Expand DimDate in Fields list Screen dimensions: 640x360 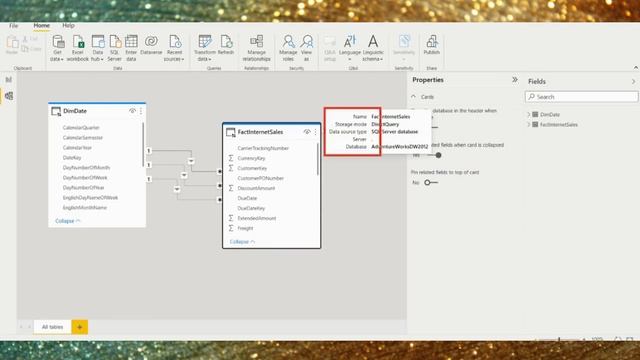[529, 115]
